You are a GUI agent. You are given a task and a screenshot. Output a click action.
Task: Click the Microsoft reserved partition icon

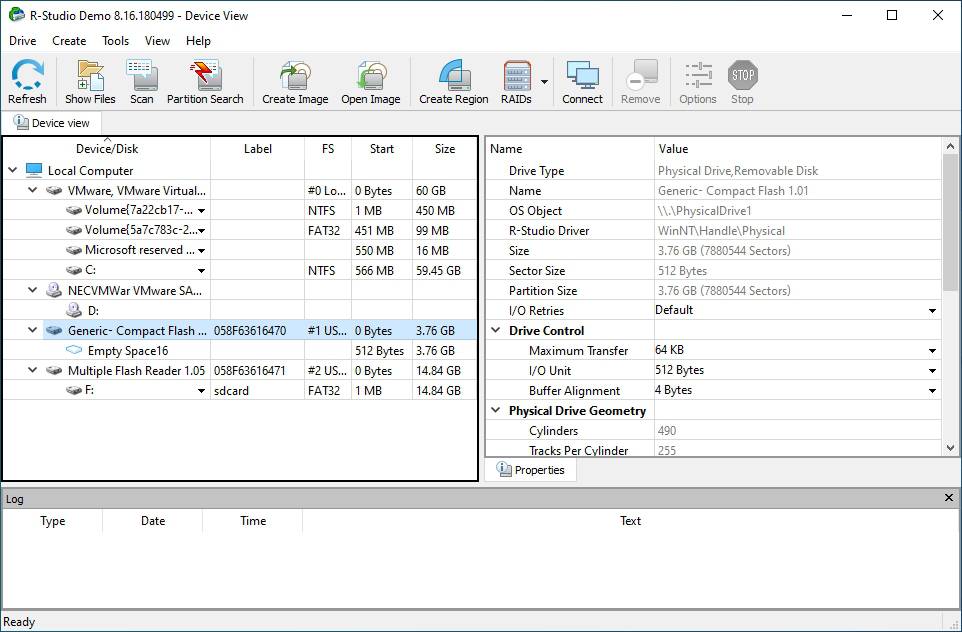point(74,250)
